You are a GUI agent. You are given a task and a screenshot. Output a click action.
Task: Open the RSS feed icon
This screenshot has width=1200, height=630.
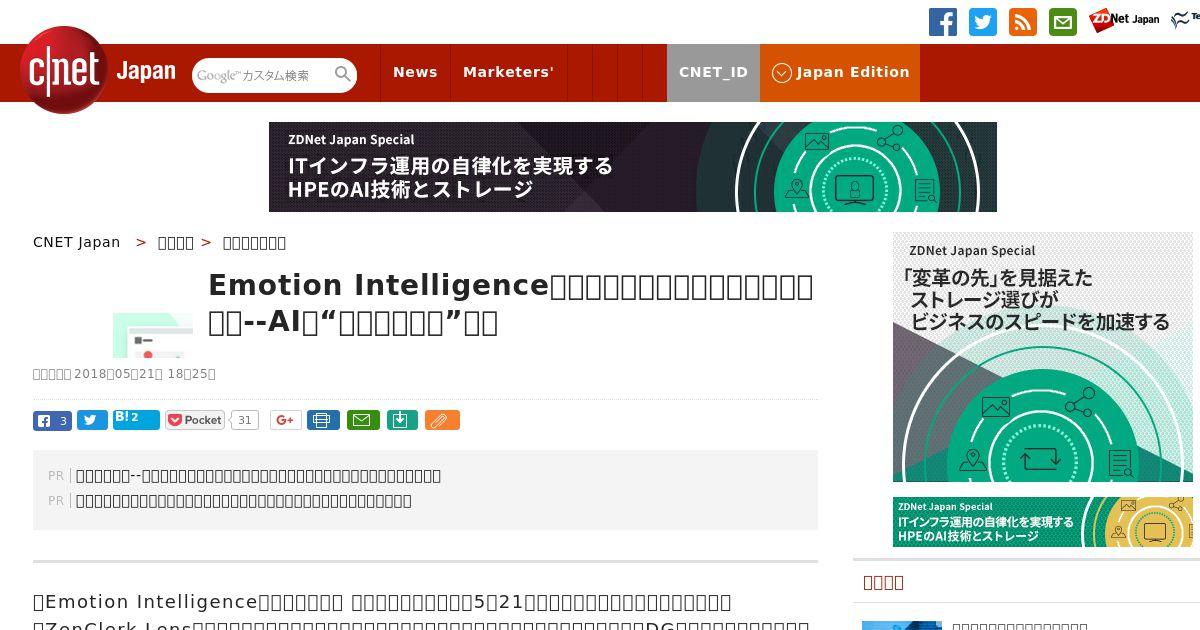1023,22
